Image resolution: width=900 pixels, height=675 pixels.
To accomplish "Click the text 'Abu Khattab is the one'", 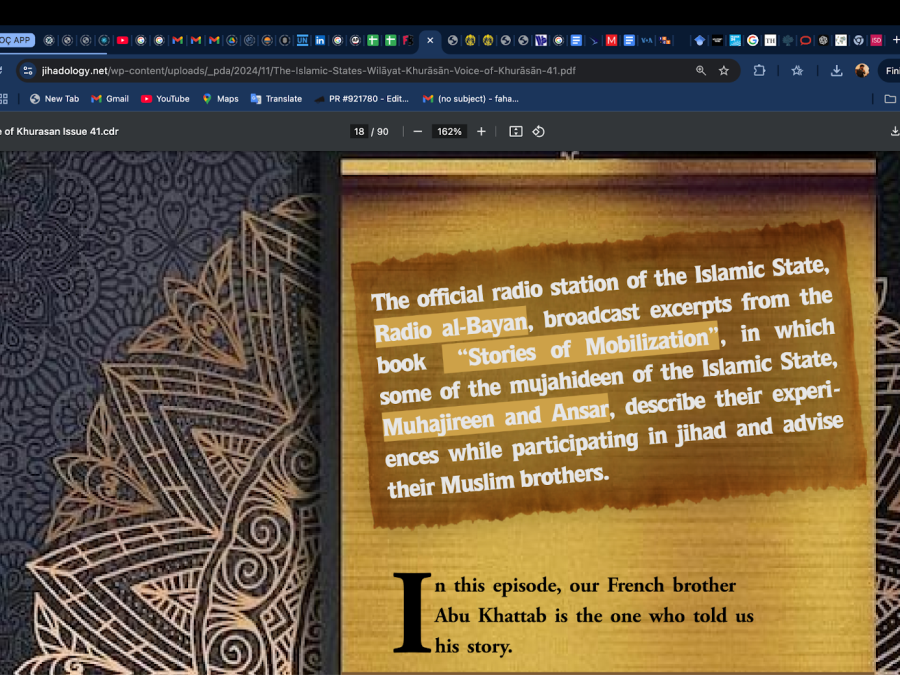I will pyautogui.click(x=538, y=616).
